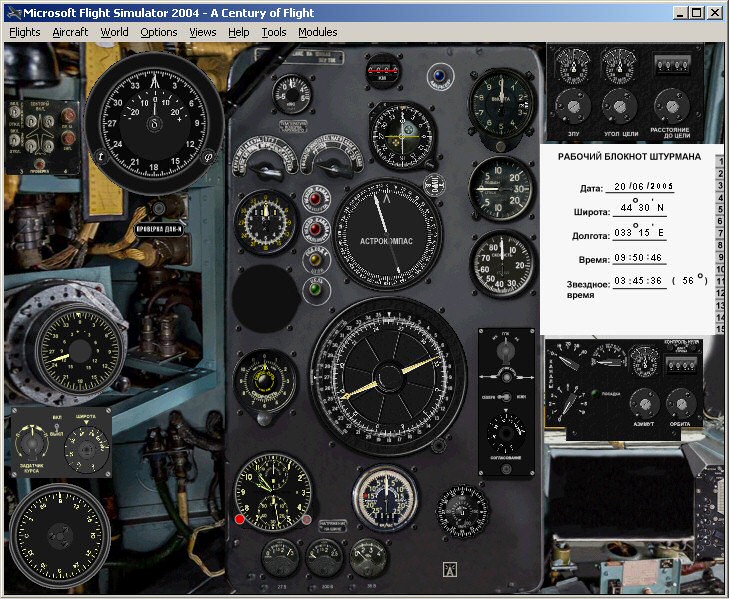Turn the ГПК mode selector knob

[505, 352]
